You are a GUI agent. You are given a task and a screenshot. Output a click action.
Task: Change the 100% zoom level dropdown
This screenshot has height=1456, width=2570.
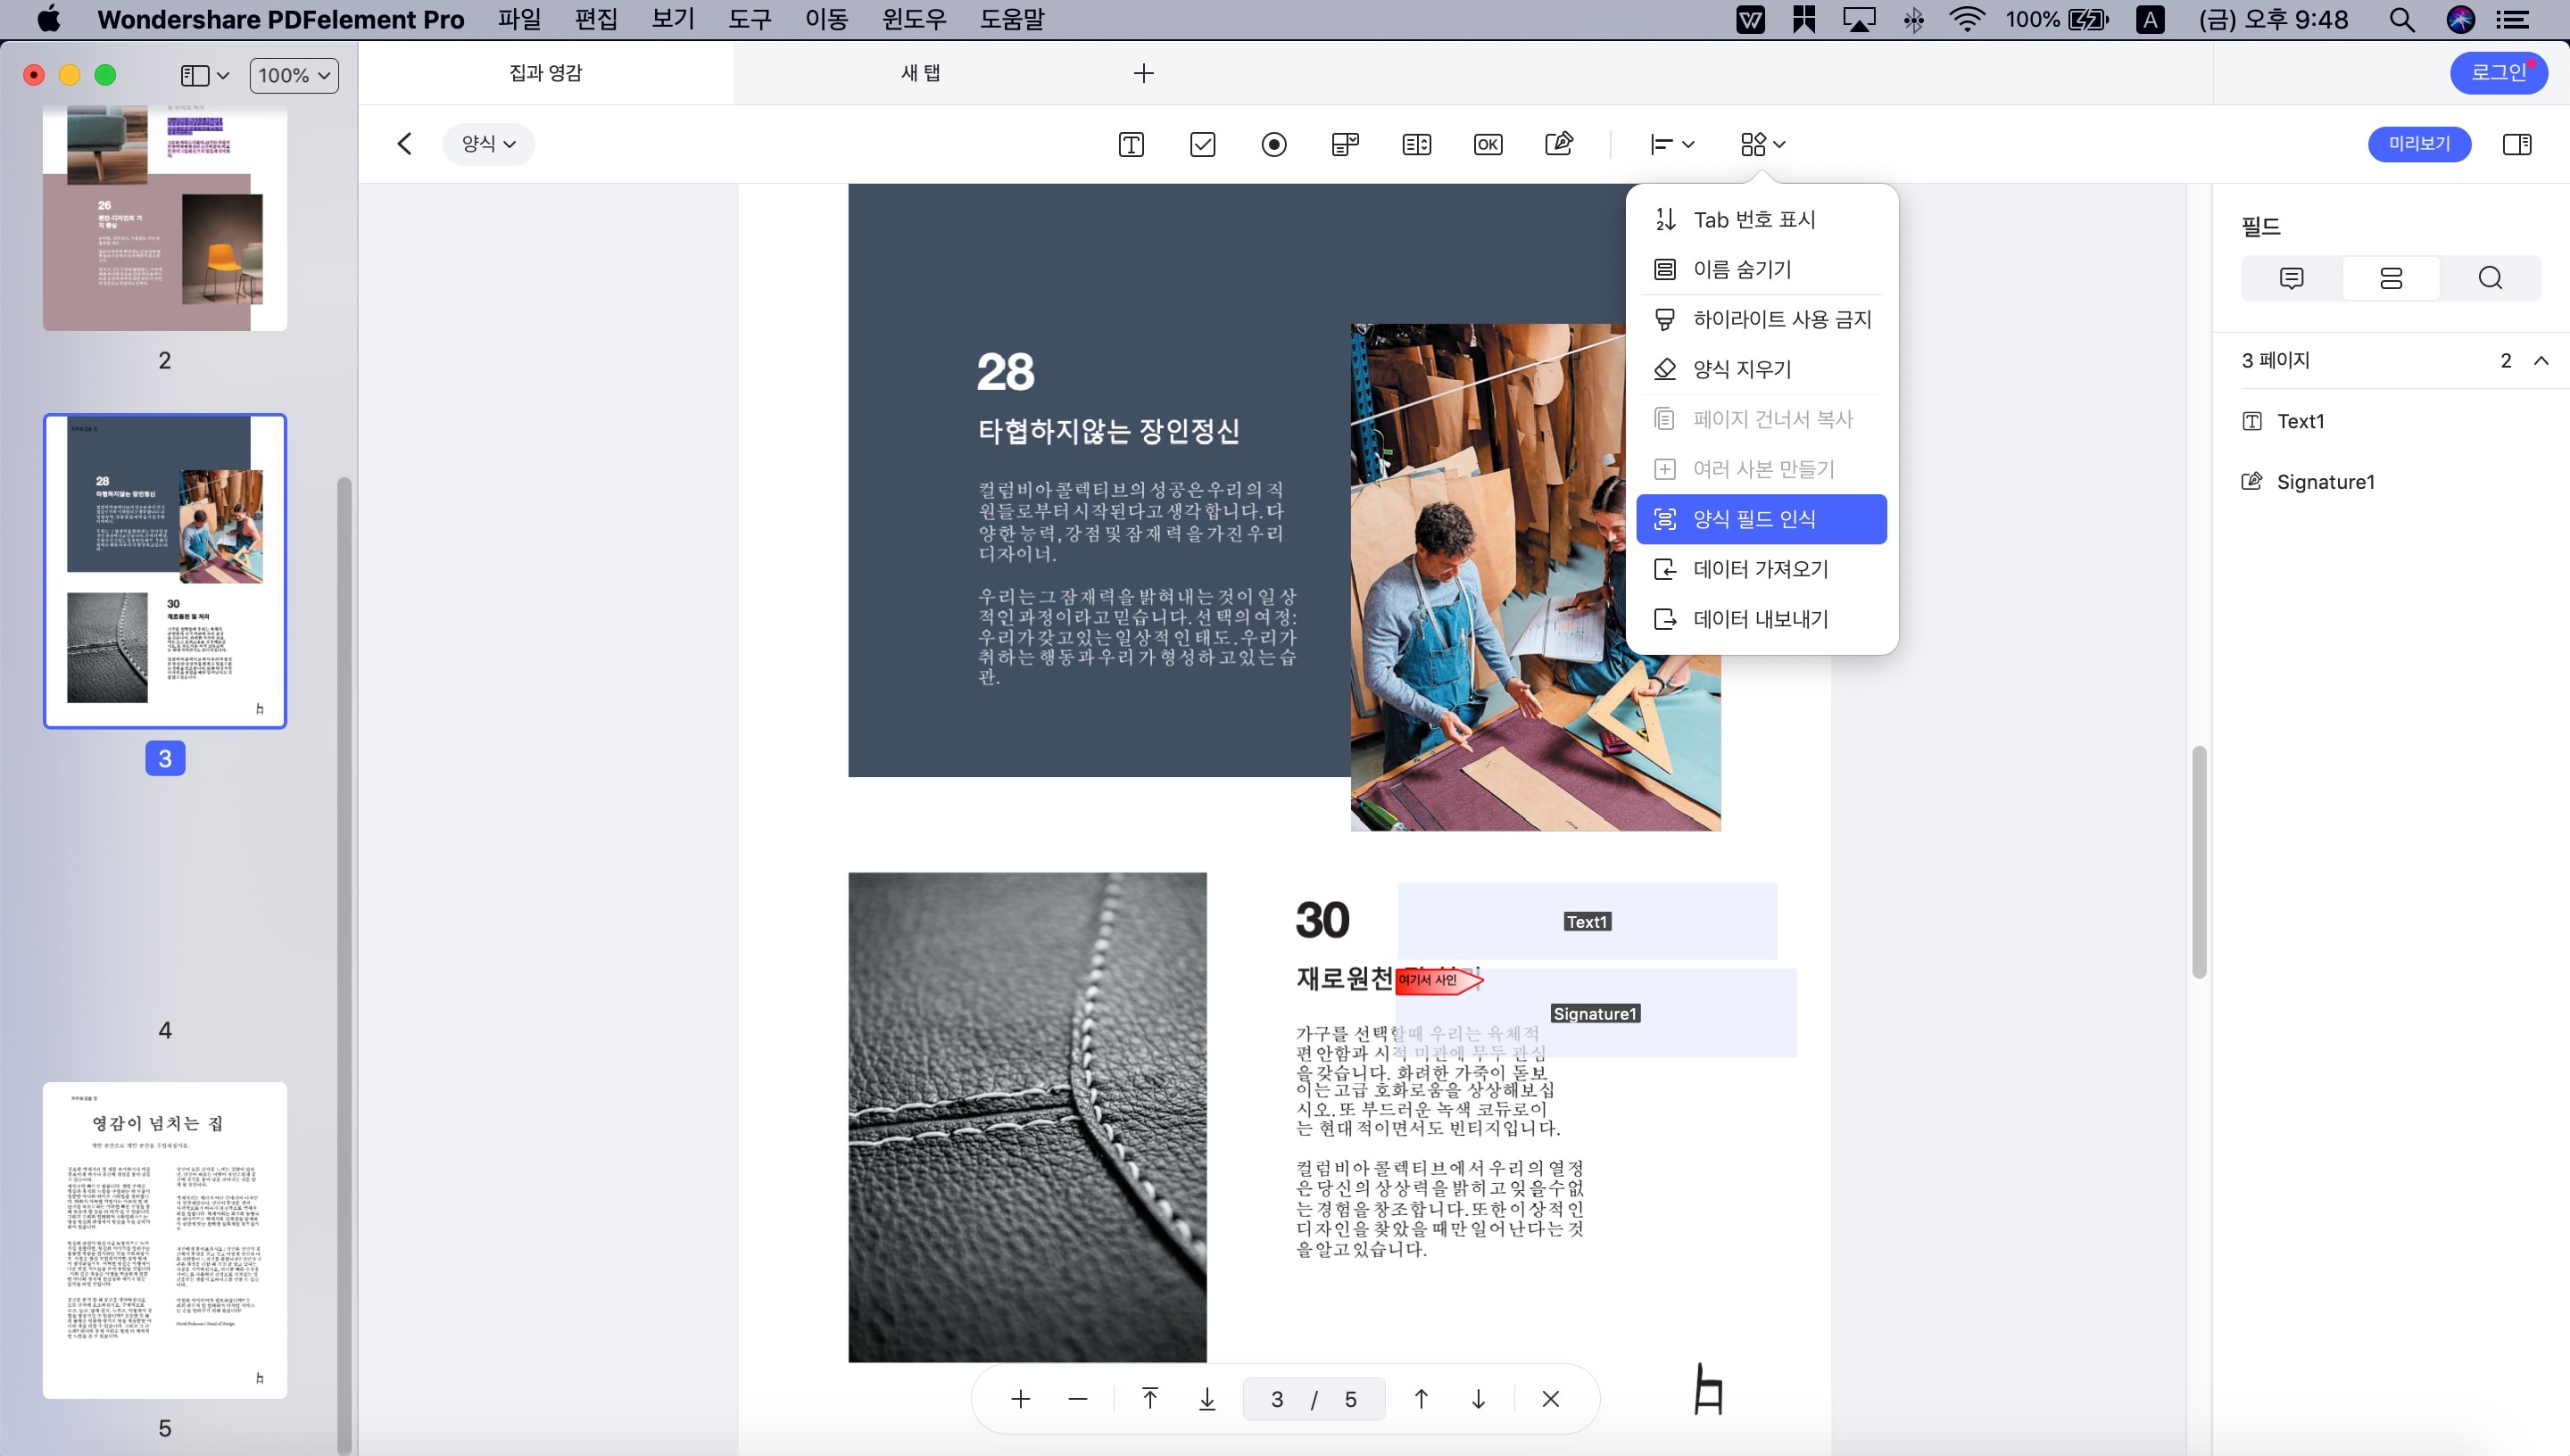tap(293, 75)
